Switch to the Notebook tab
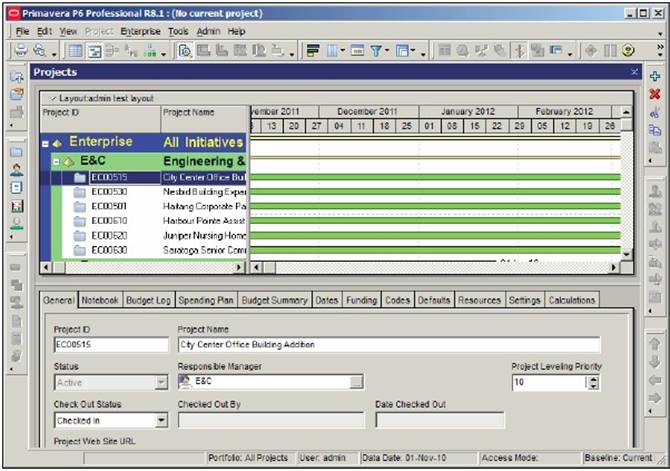This screenshot has height=471, width=670. pos(100,300)
